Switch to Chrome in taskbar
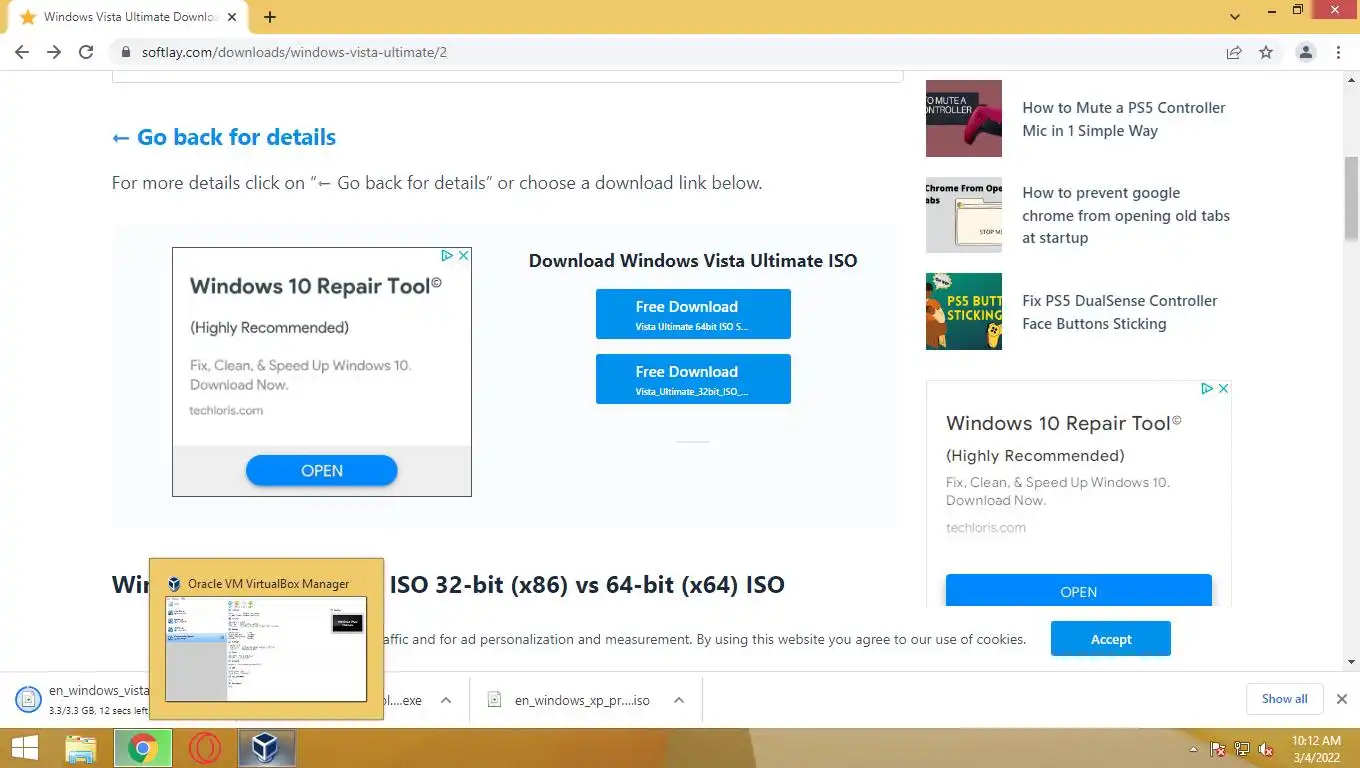 [x=143, y=748]
